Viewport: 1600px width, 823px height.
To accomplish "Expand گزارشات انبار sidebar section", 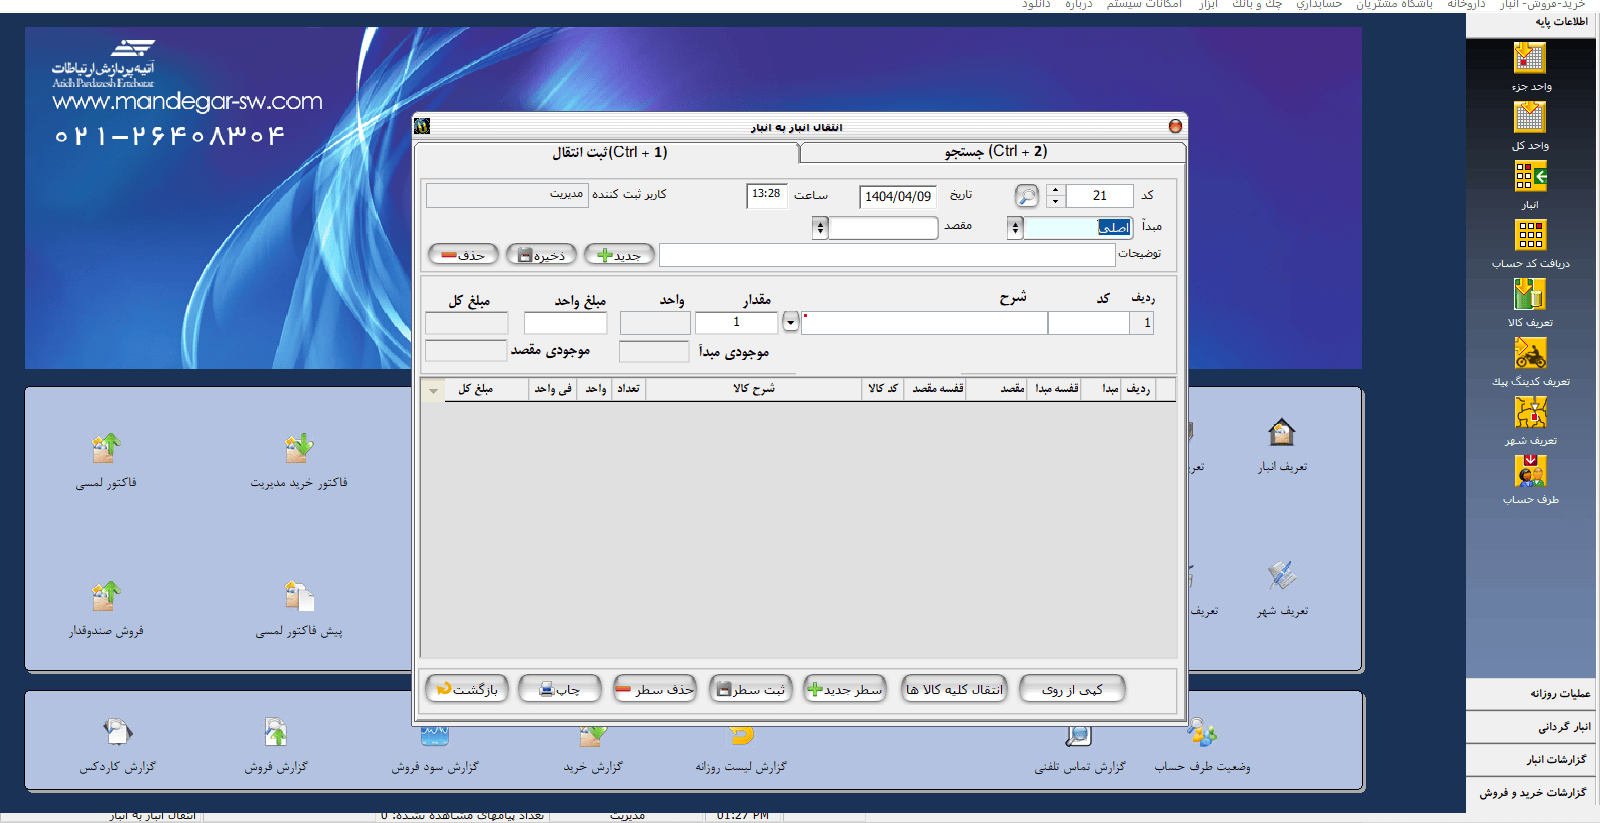I will (1531, 760).
